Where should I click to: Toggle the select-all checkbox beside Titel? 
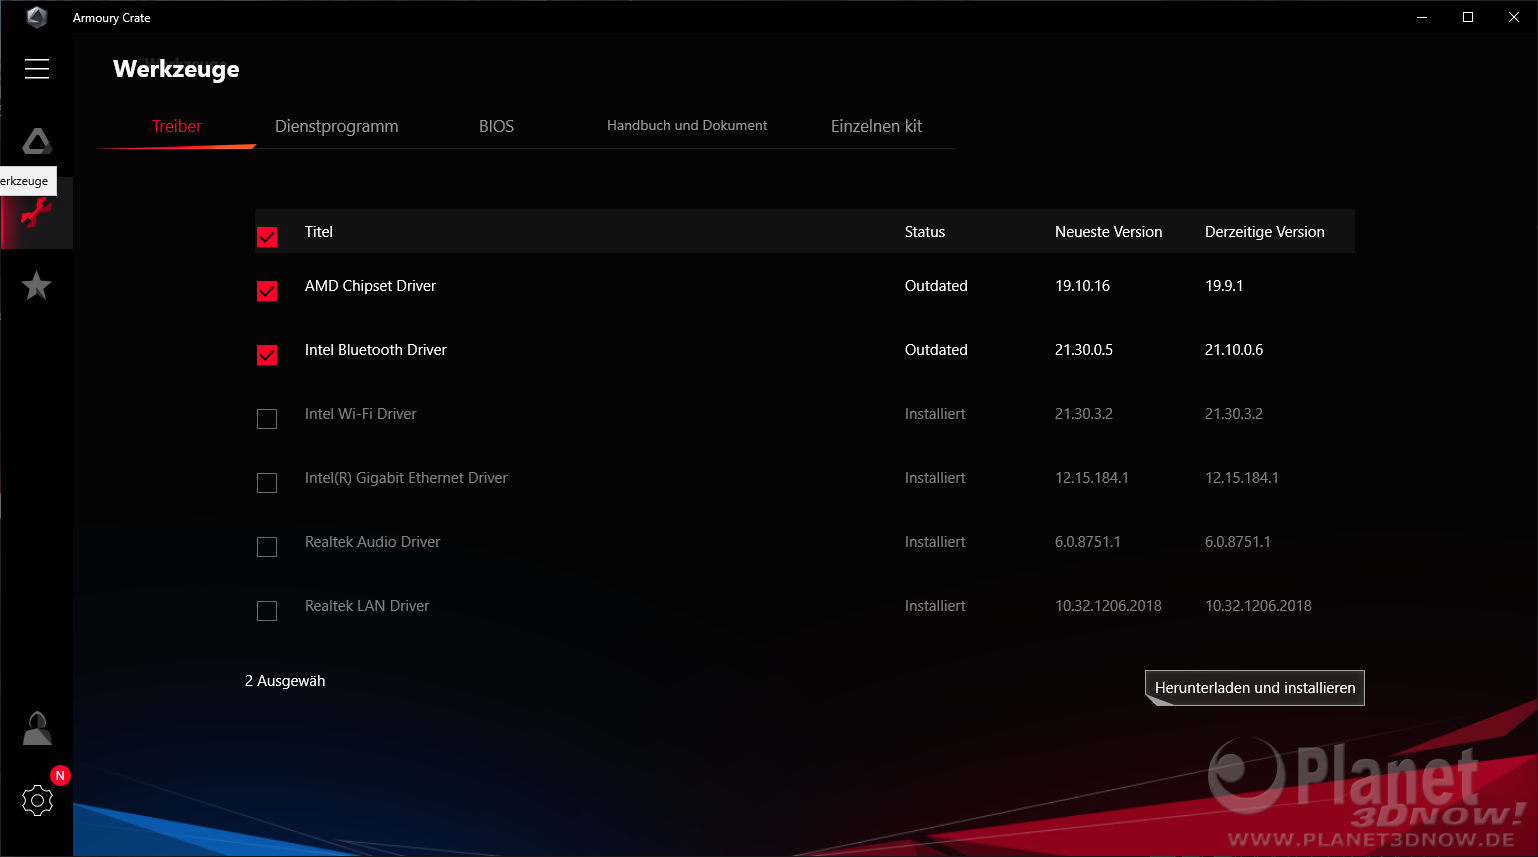point(267,237)
